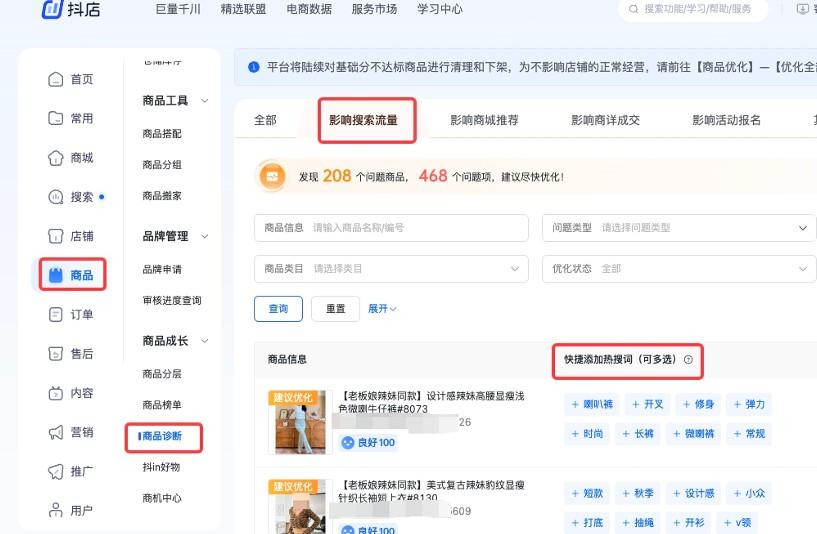Select the 订单 orders sidebar icon
The height and width of the screenshot is (534, 817).
tap(56, 314)
